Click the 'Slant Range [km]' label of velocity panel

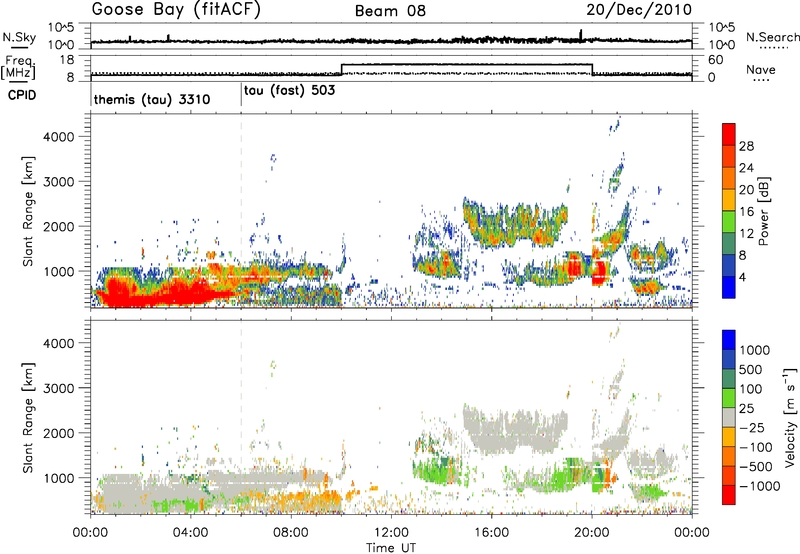[28, 417]
